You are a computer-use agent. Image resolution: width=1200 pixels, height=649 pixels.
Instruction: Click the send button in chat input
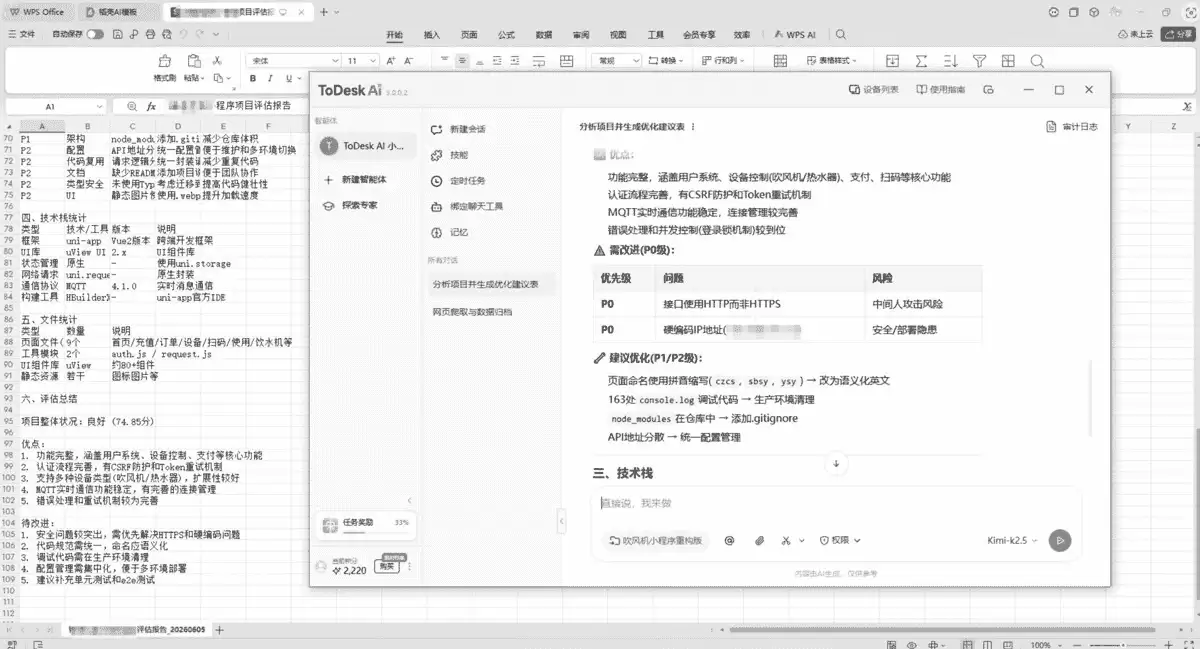pyautogui.click(x=1060, y=540)
